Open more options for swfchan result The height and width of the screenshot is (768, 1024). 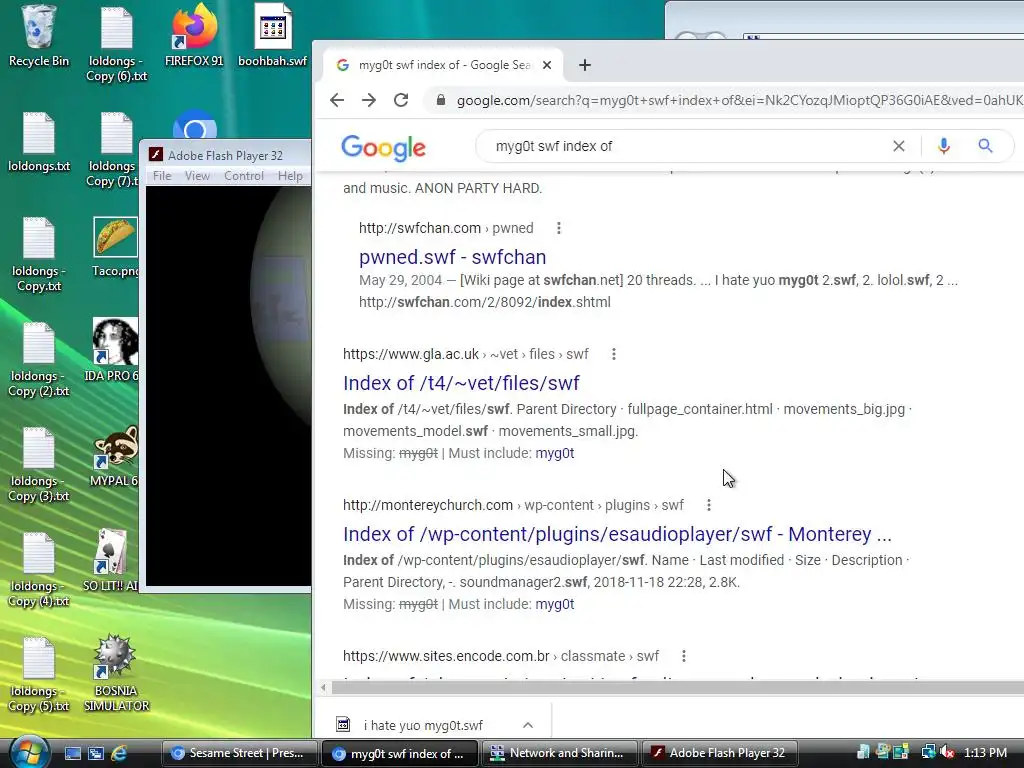pos(558,228)
